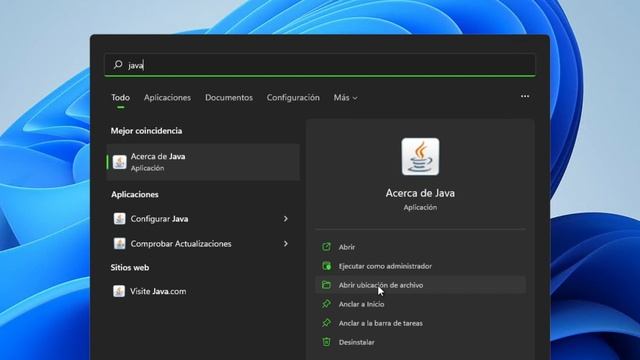Click the search magnifier icon

[x=118, y=64]
